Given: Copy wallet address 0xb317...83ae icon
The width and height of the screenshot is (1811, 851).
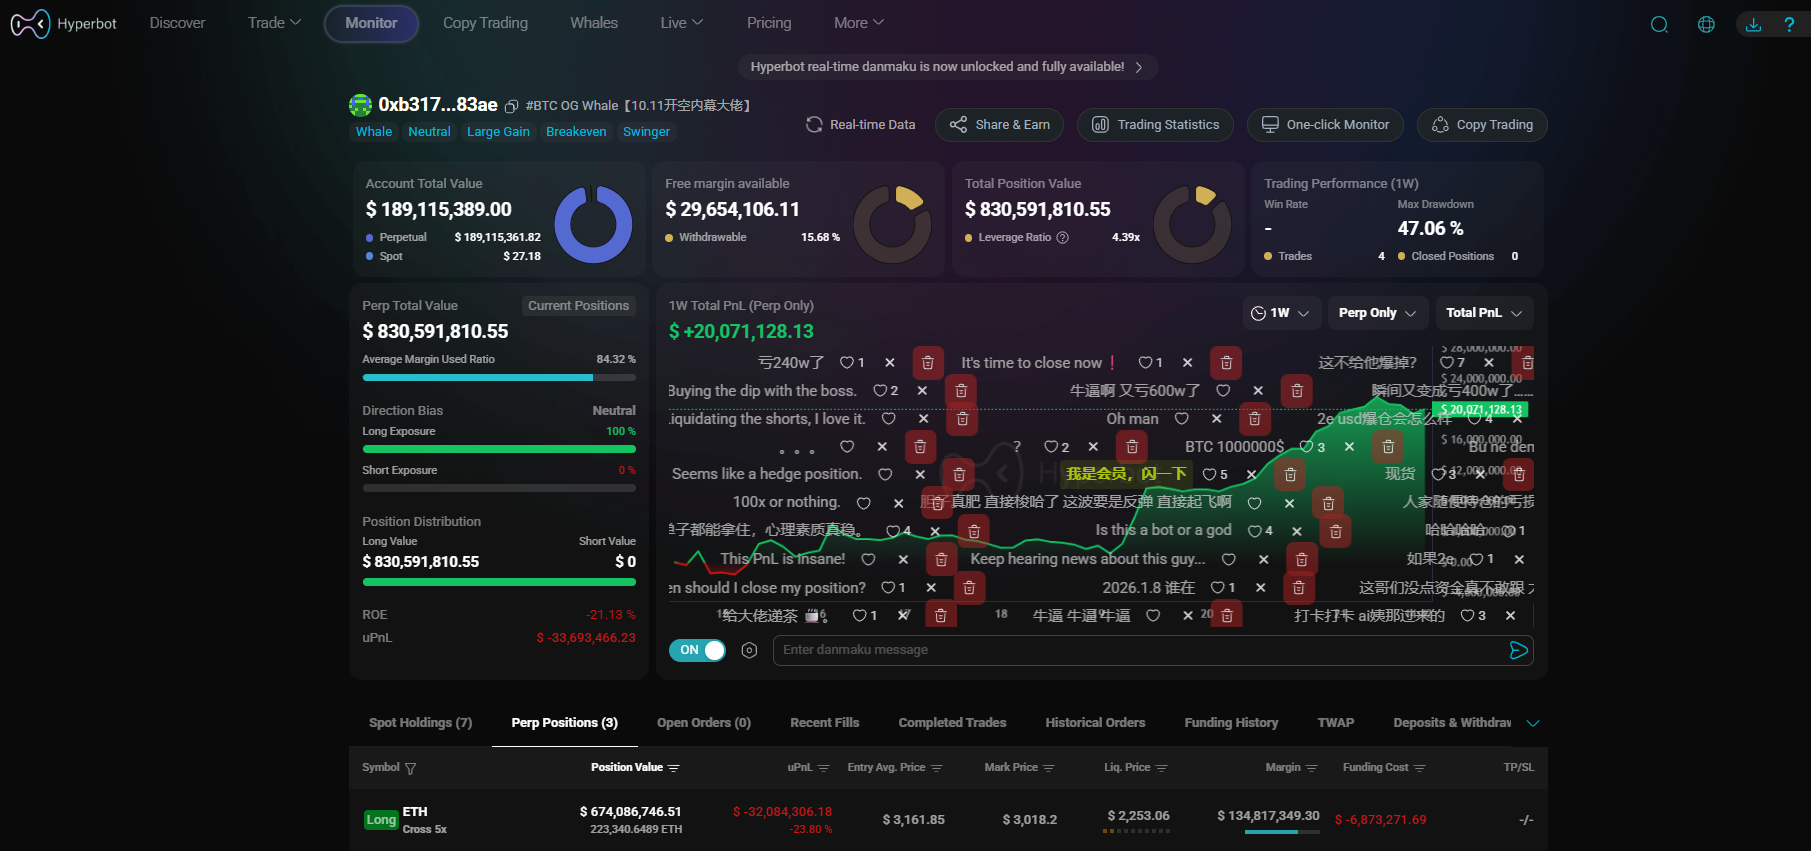Looking at the screenshot, I should tap(511, 106).
